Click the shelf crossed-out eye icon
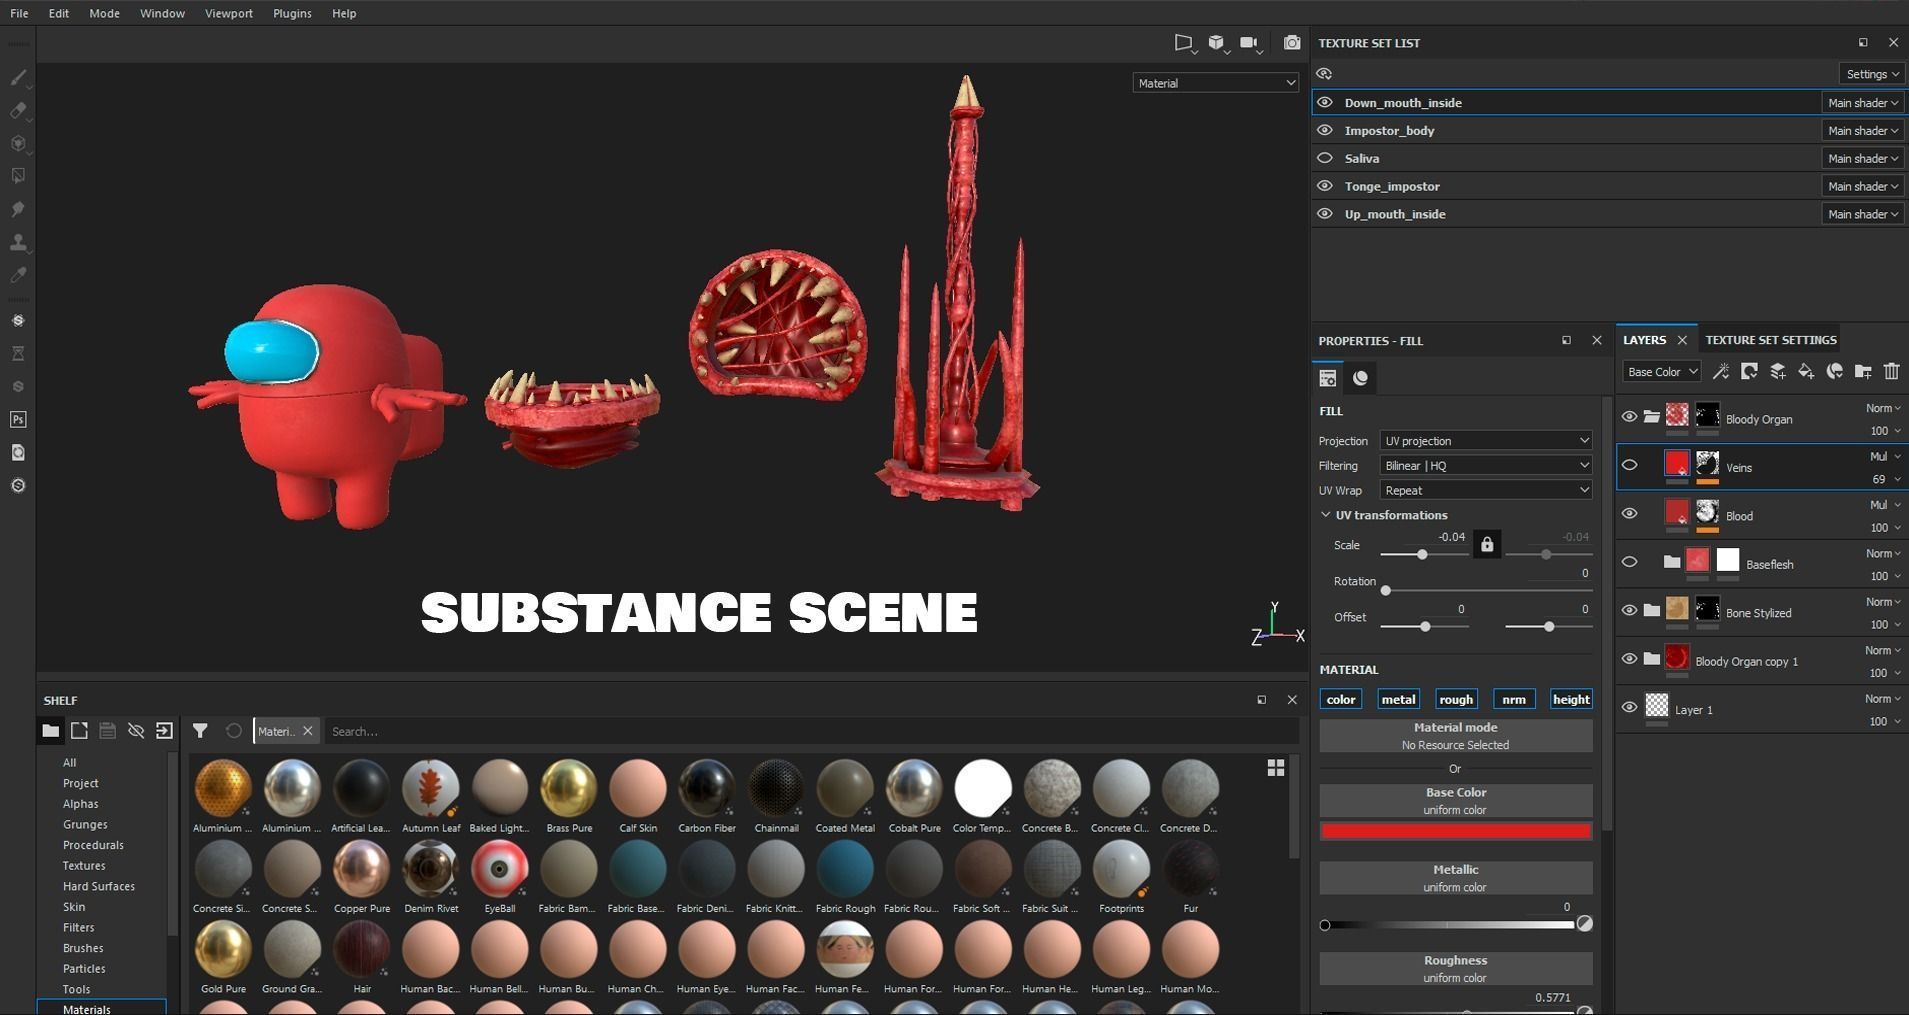Viewport: 1909px width, 1015px height. click(136, 731)
